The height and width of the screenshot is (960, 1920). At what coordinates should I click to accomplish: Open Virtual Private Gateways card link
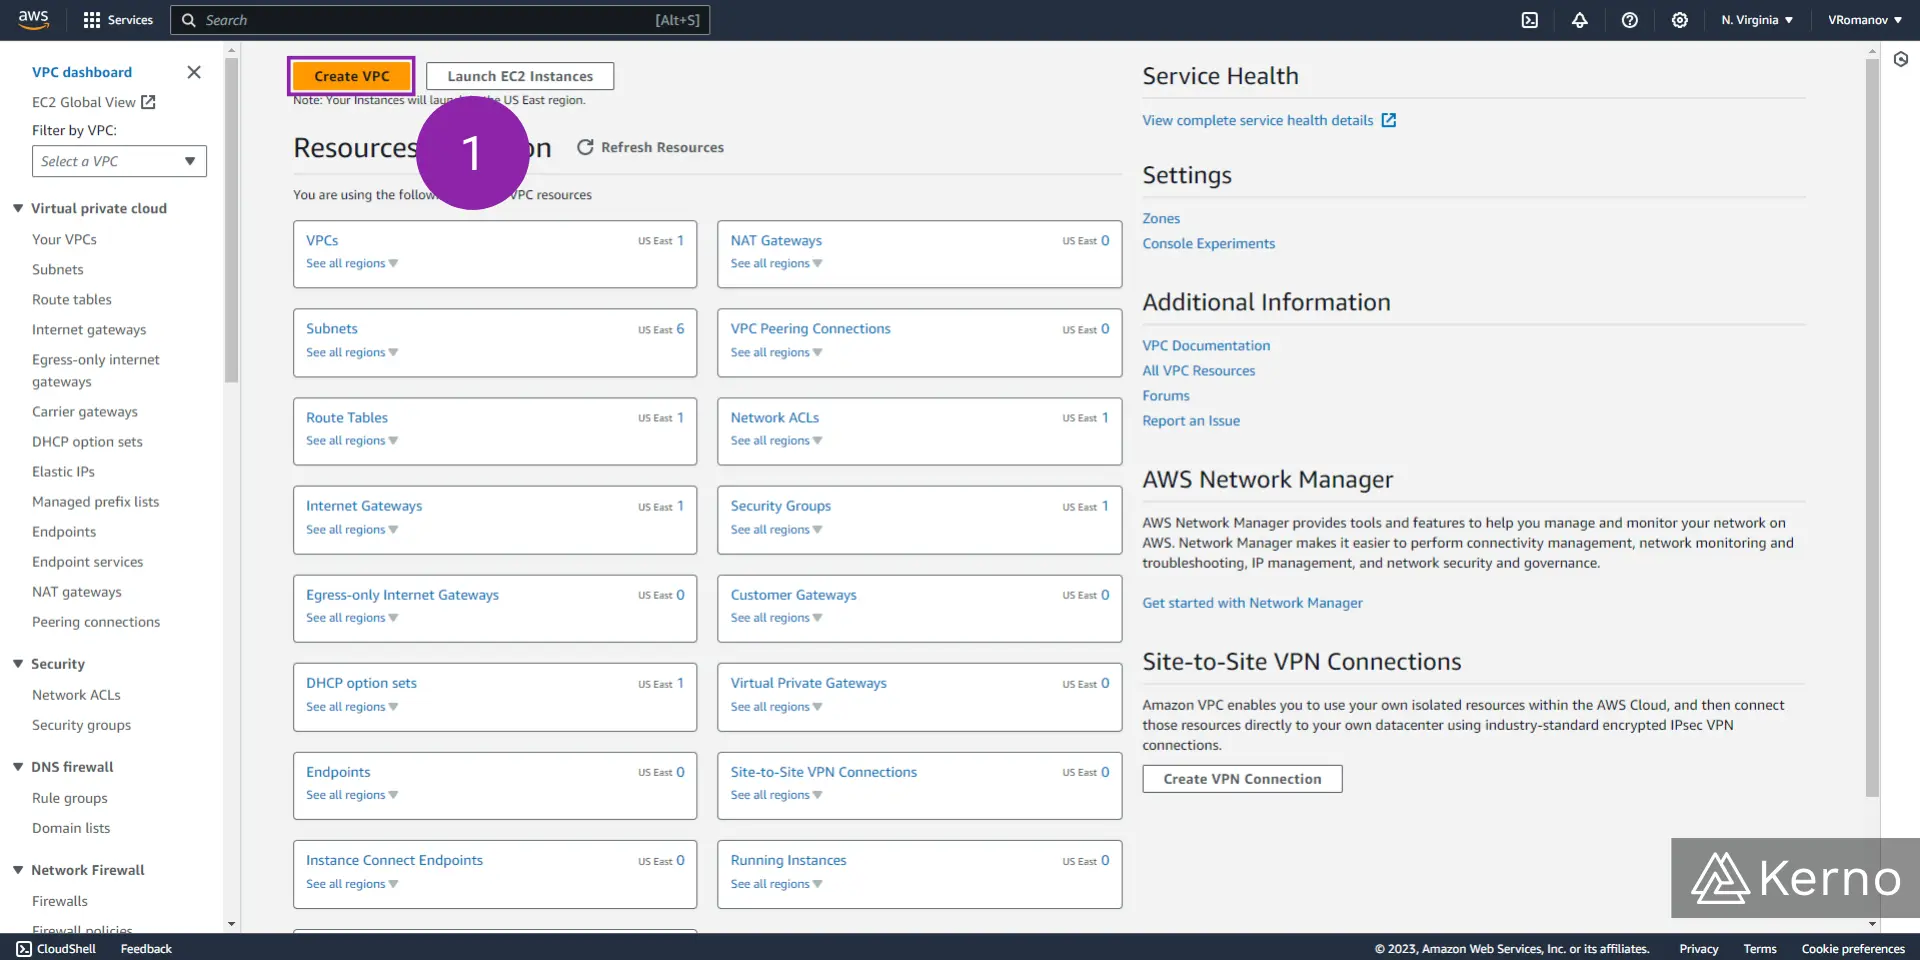click(x=808, y=683)
